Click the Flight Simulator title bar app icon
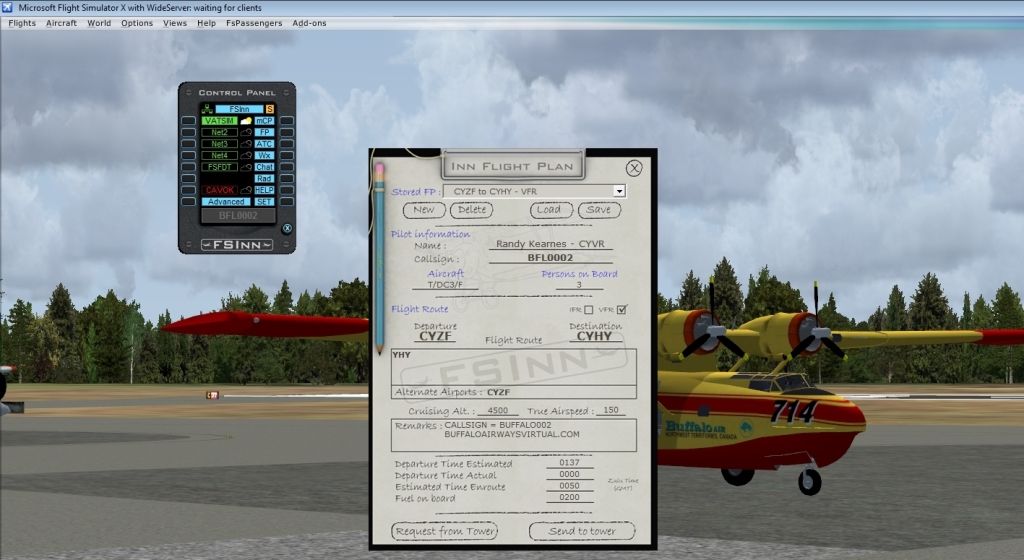Viewport: 1024px width, 560px height. (x=7, y=8)
